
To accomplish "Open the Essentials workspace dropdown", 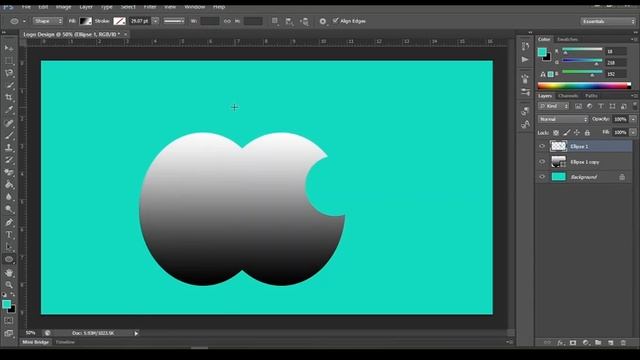I will pyautogui.click(x=608, y=21).
